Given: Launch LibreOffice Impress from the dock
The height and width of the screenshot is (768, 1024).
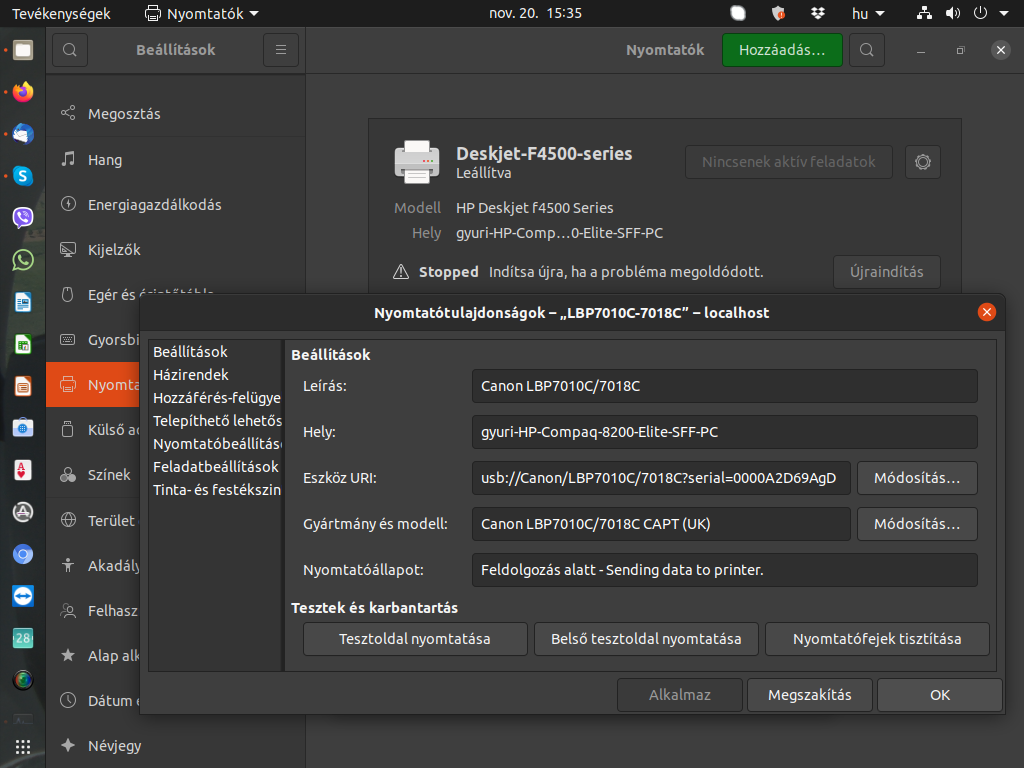Looking at the screenshot, I should click(23, 386).
